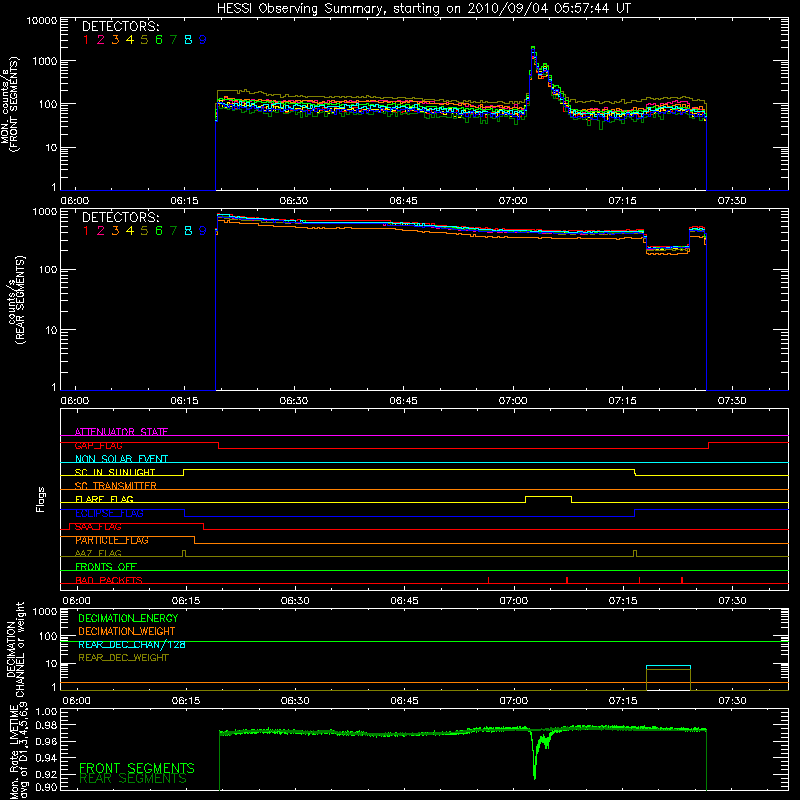Viewport: 800px width, 800px height.
Task: Select cyan detector 8 in rear segments legend
Action: pos(188,231)
